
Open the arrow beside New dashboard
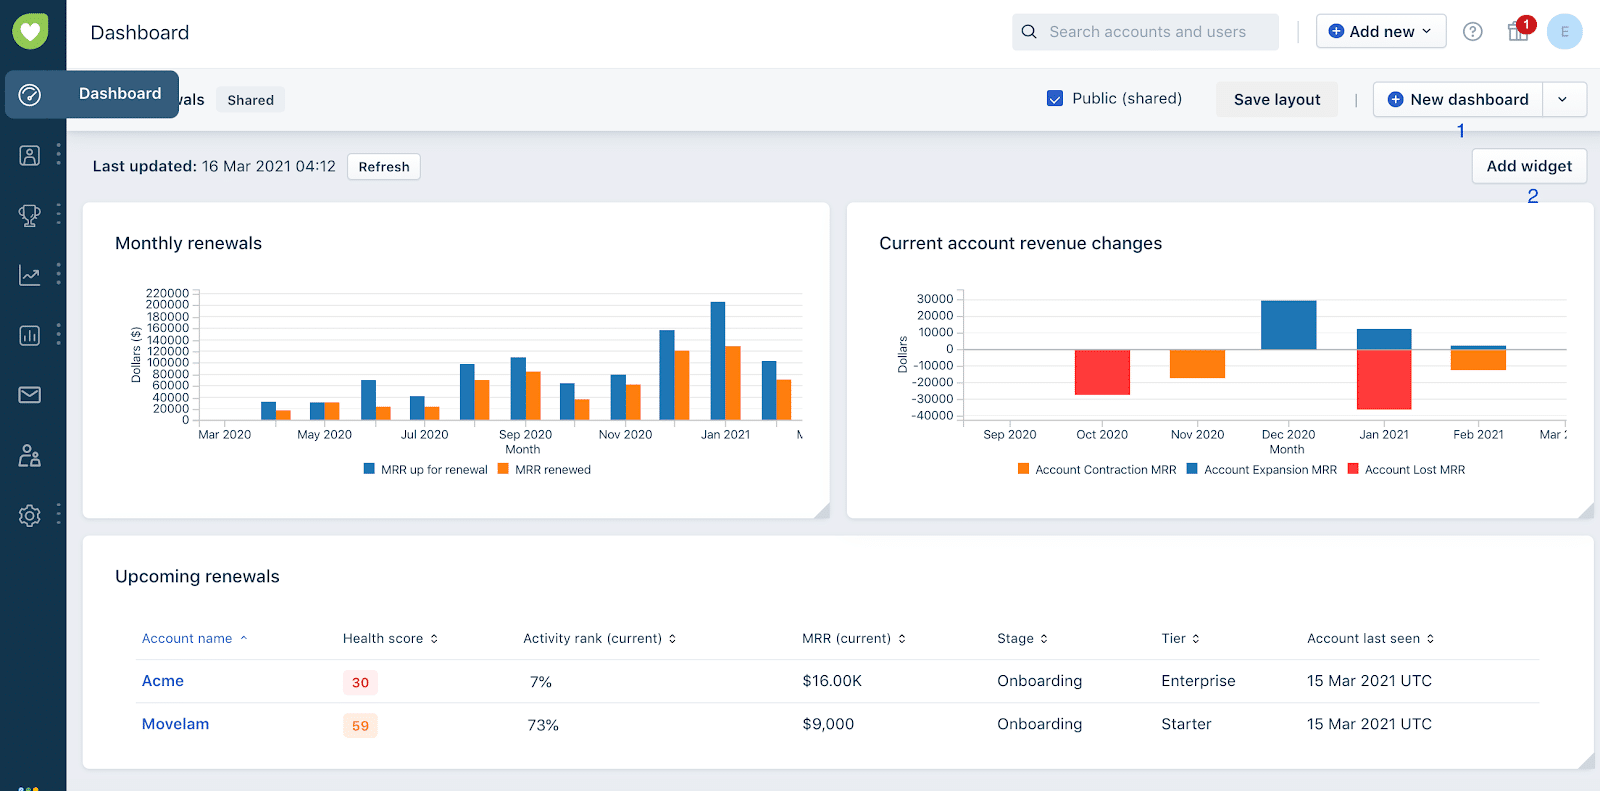(x=1563, y=99)
